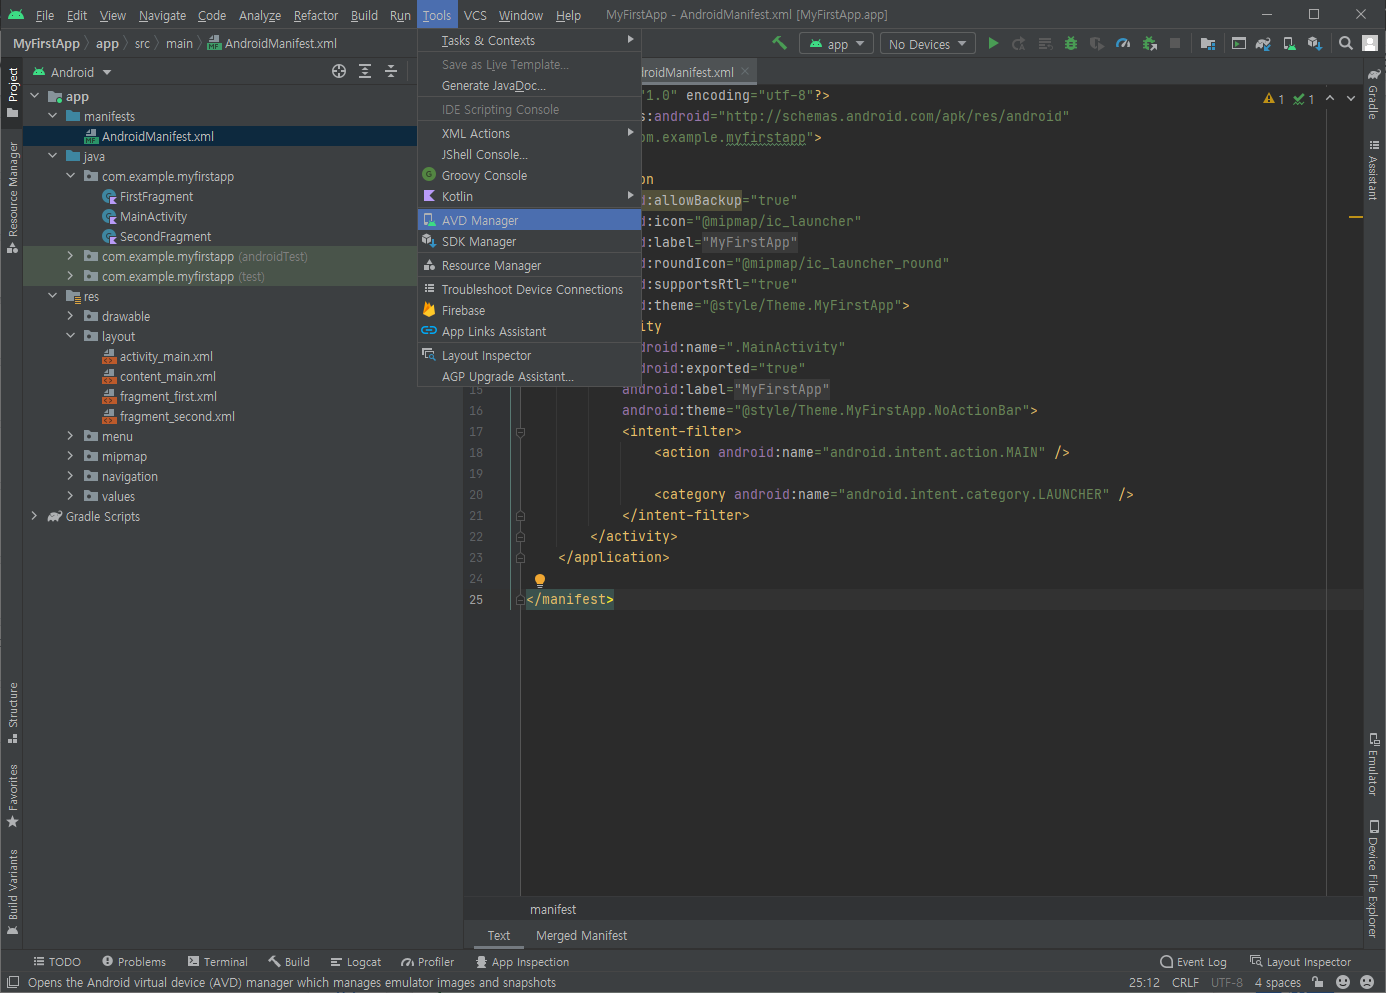1386x993 pixels.
Task: Click the src breadcrumb in navigation bar
Action: pos(142,43)
